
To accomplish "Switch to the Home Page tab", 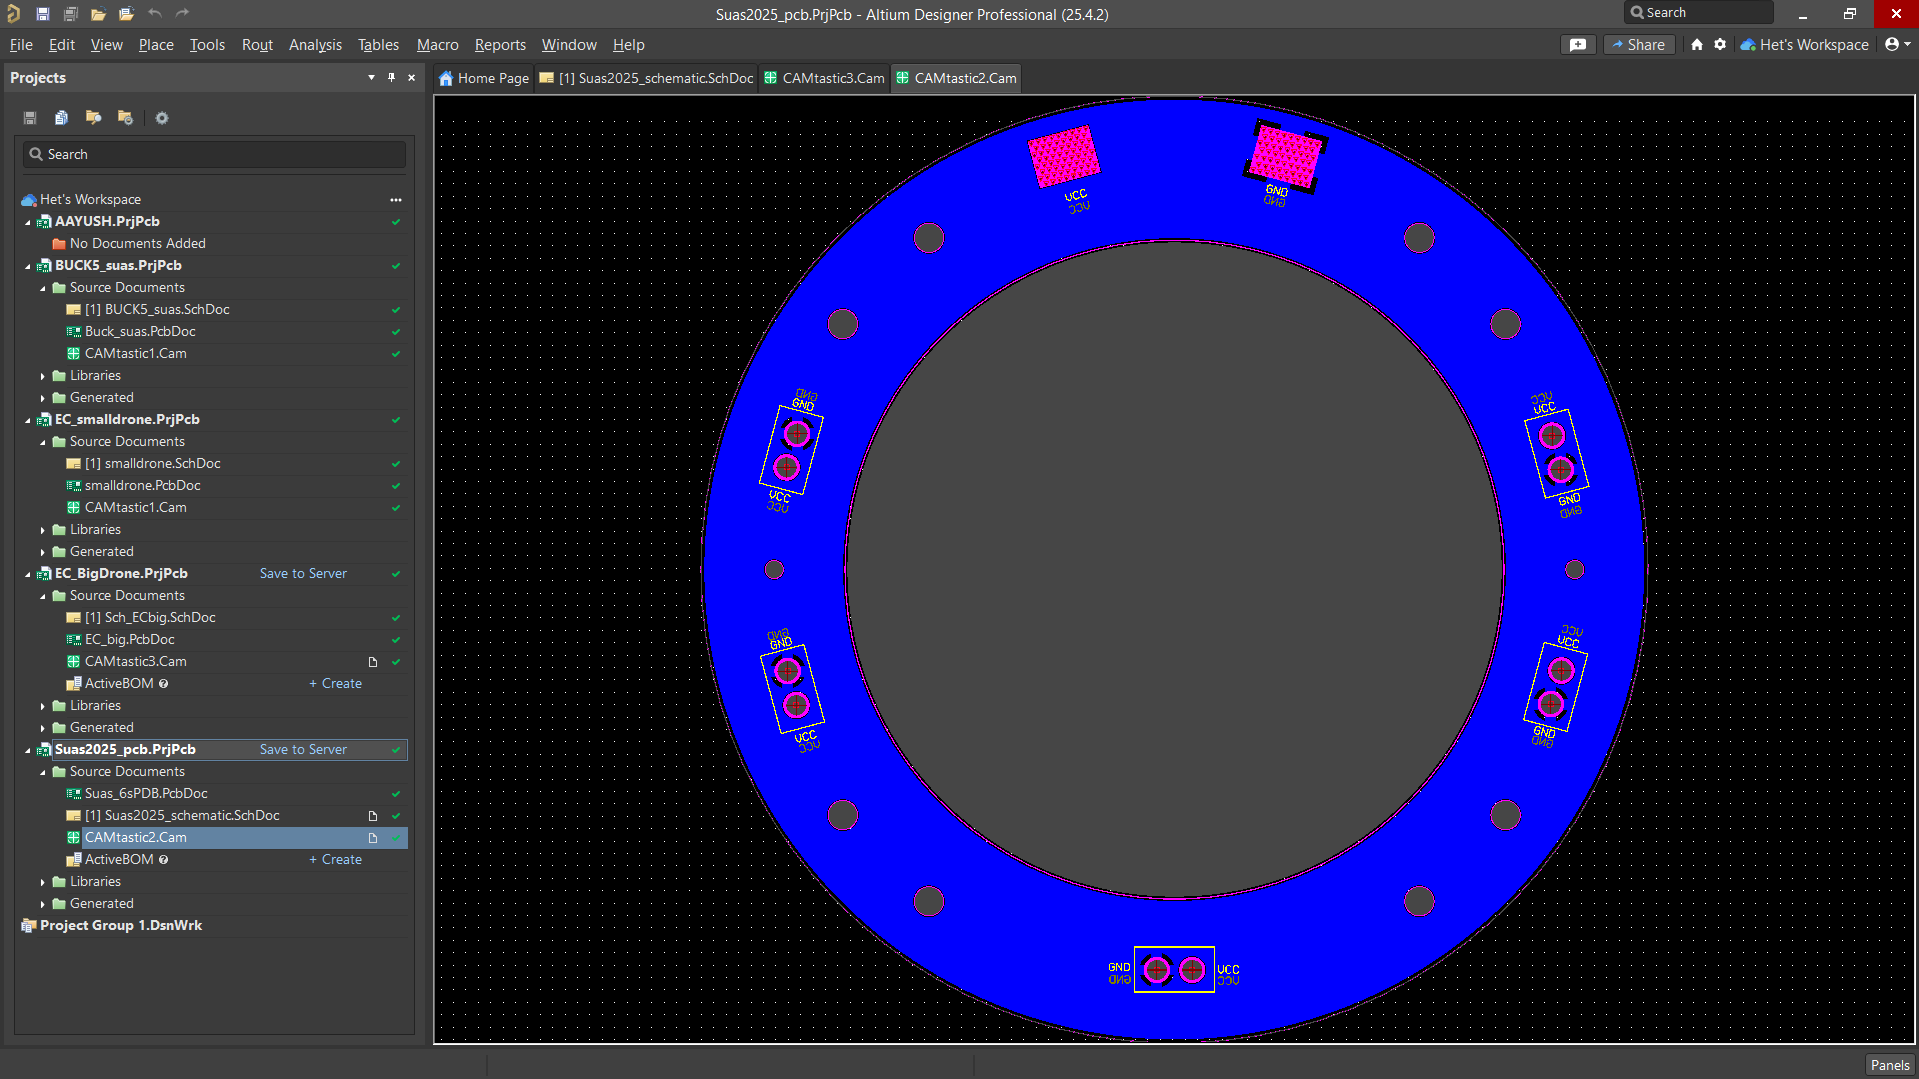I will 484,78.
